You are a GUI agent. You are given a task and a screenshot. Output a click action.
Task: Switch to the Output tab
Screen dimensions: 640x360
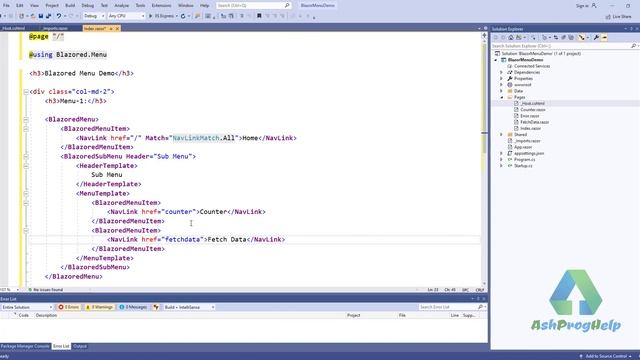click(x=80, y=346)
